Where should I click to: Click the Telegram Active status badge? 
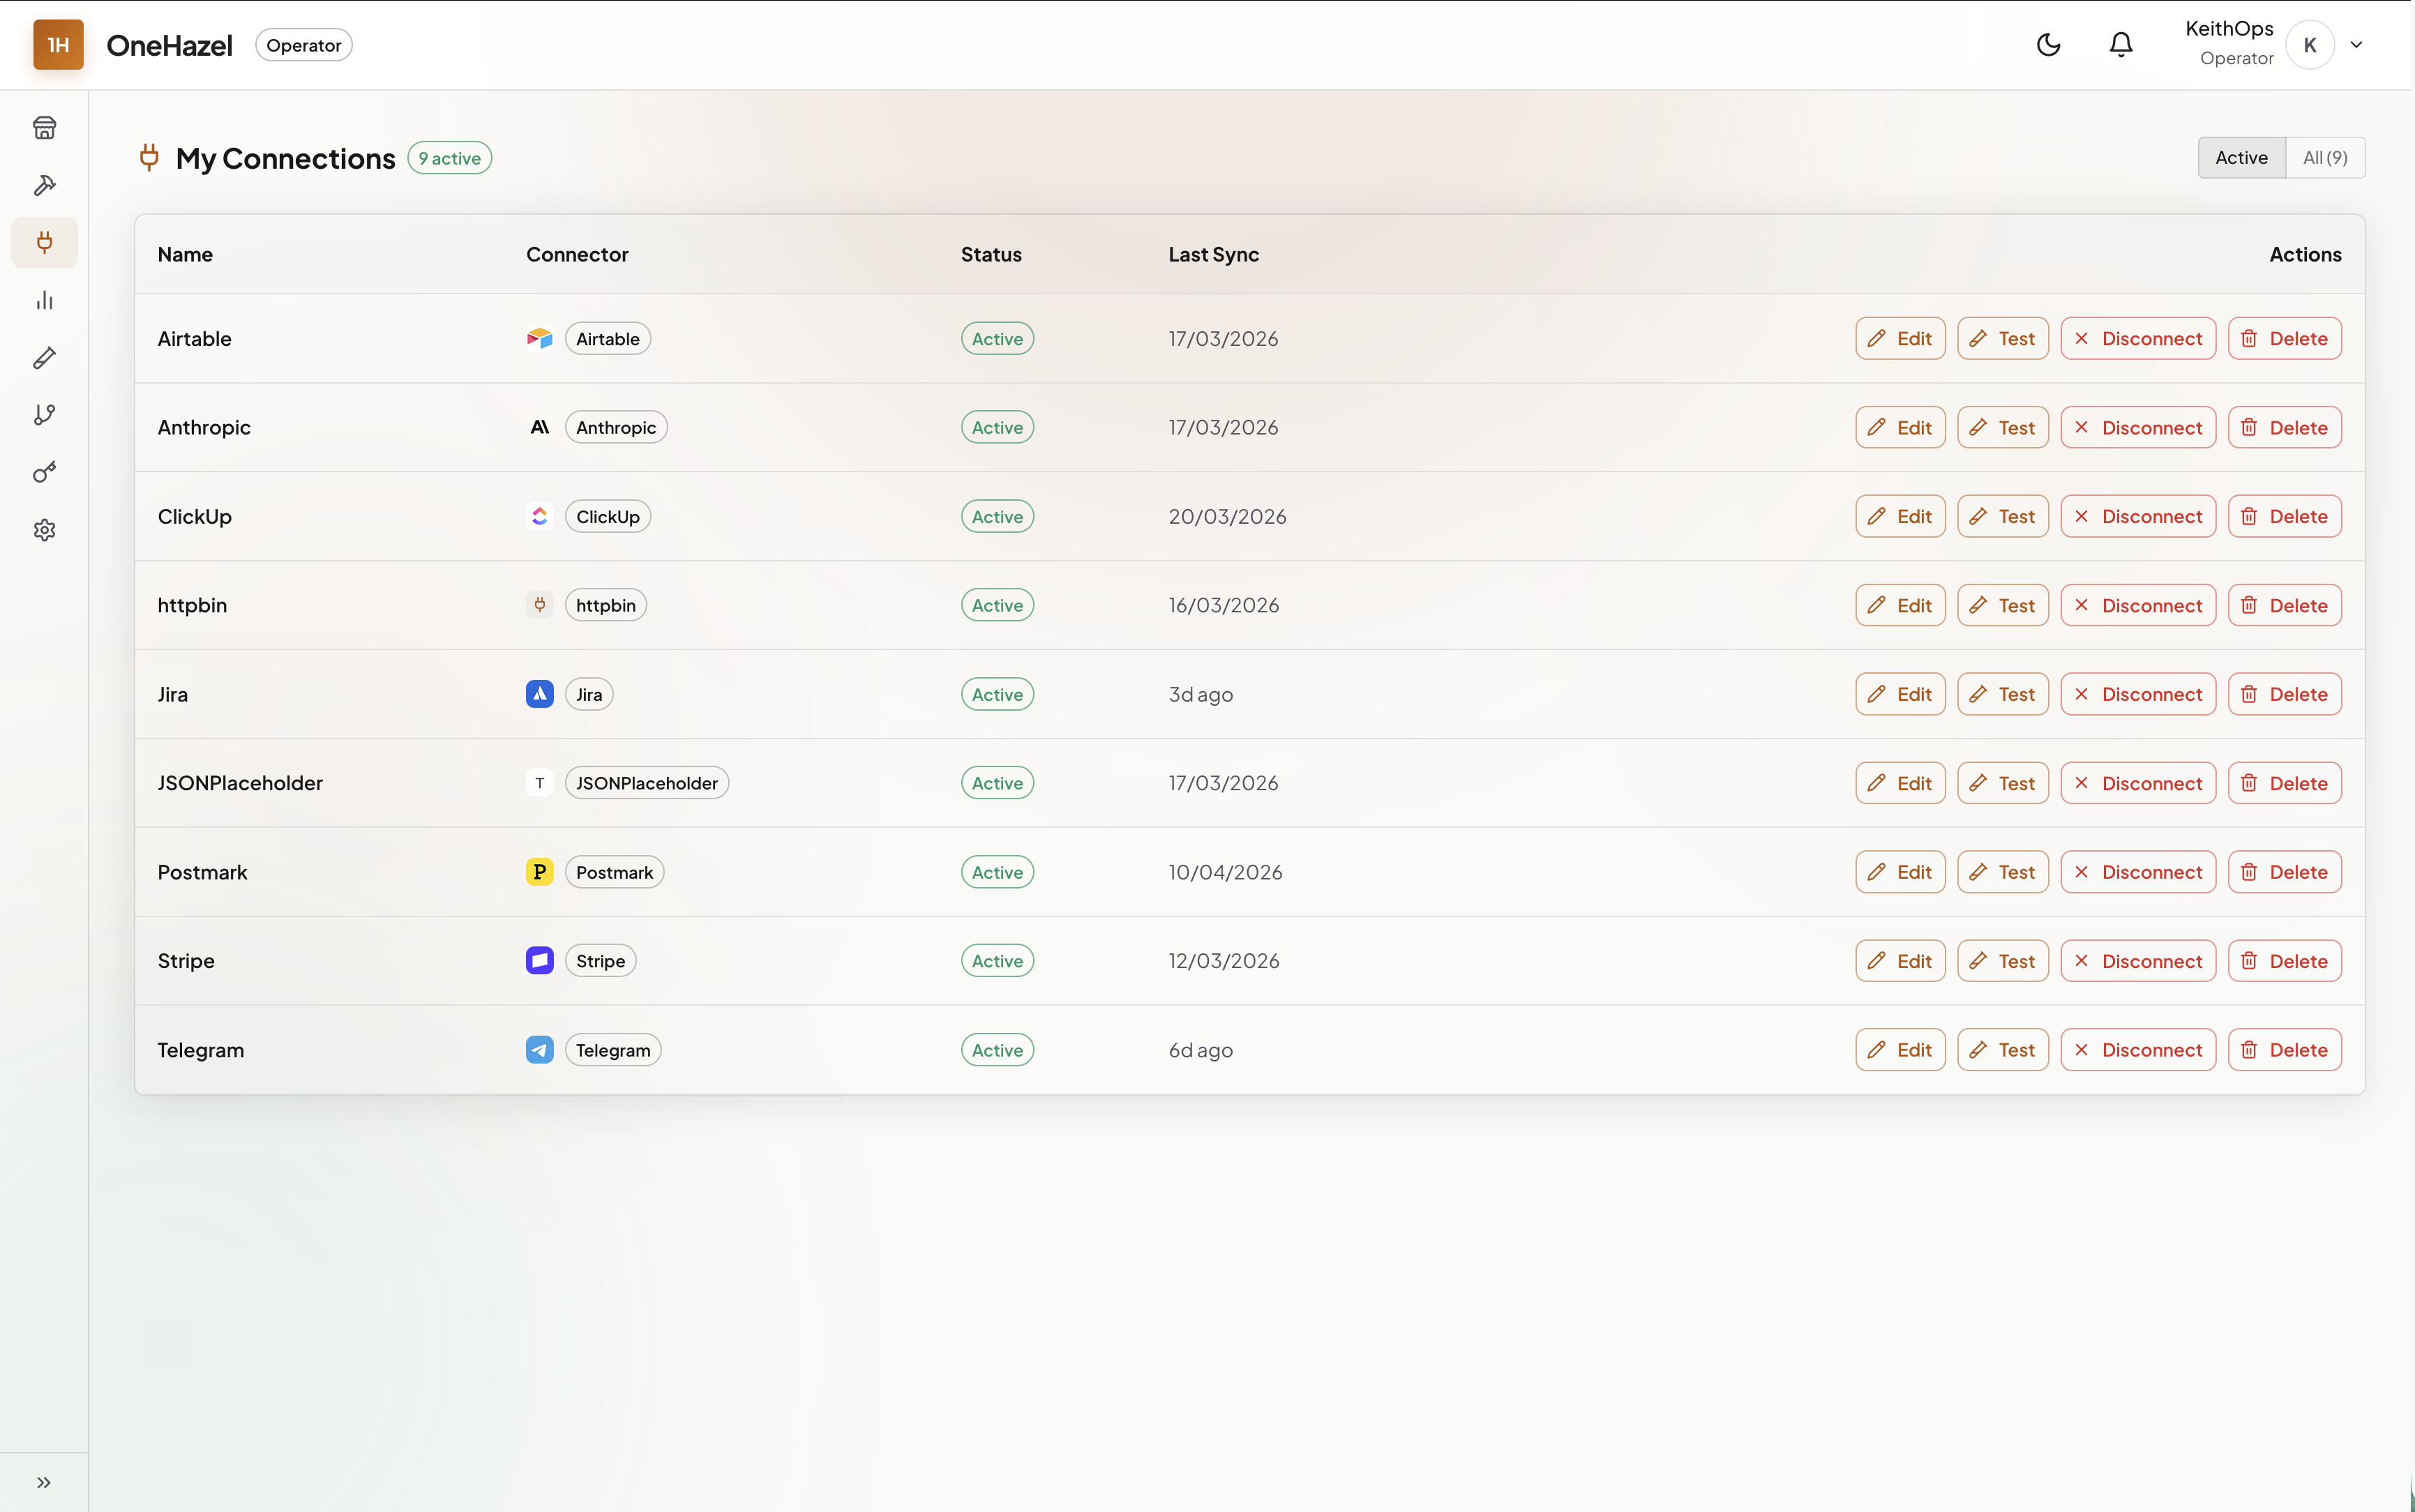click(x=997, y=1050)
